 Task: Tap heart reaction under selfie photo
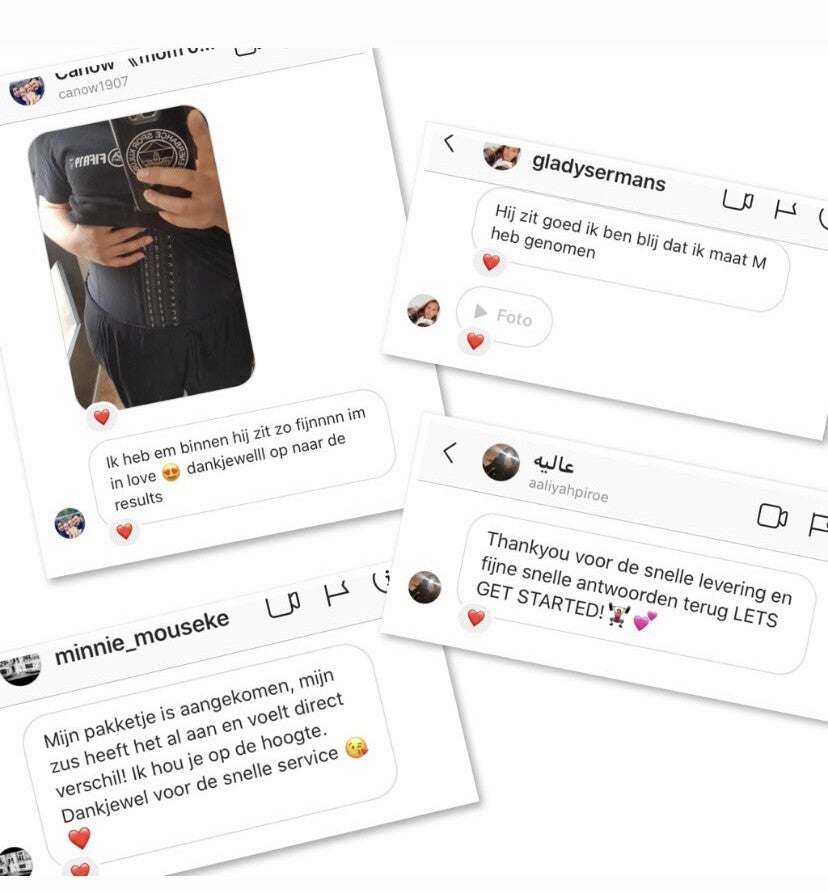coord(102,417)
